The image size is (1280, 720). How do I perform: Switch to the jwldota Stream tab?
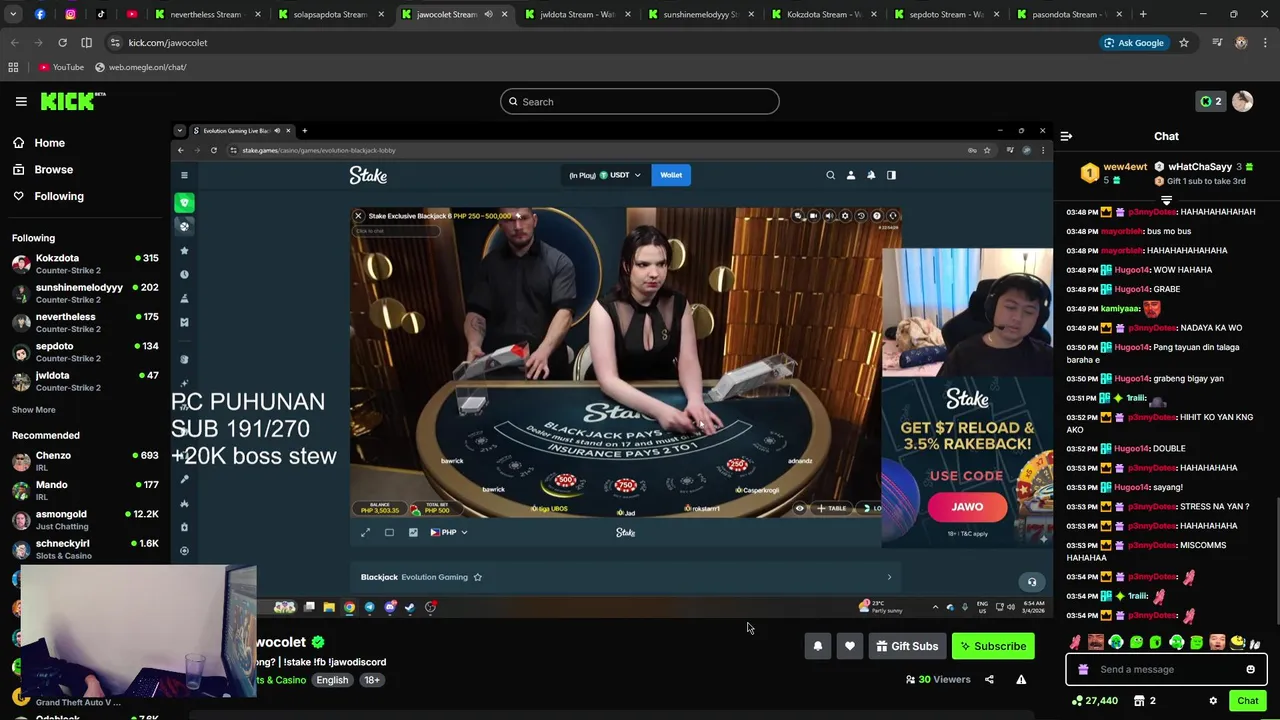tap(576, 14)
